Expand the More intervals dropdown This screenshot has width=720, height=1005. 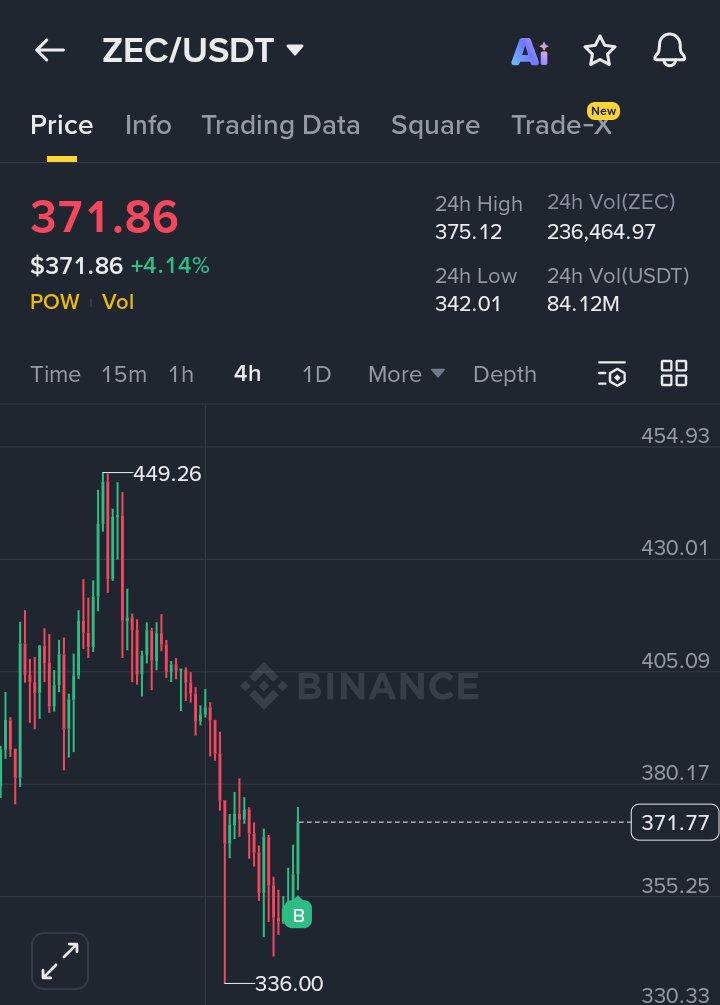[406, 374]
